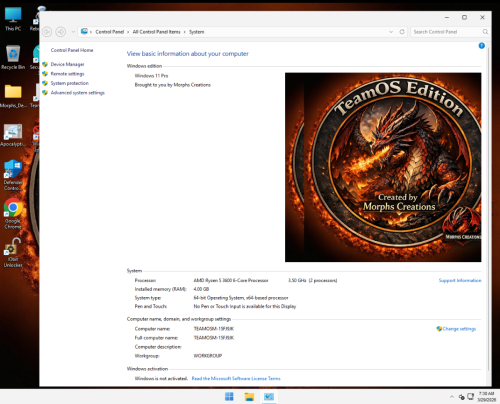Click the refresh icon in address bar

402,32
